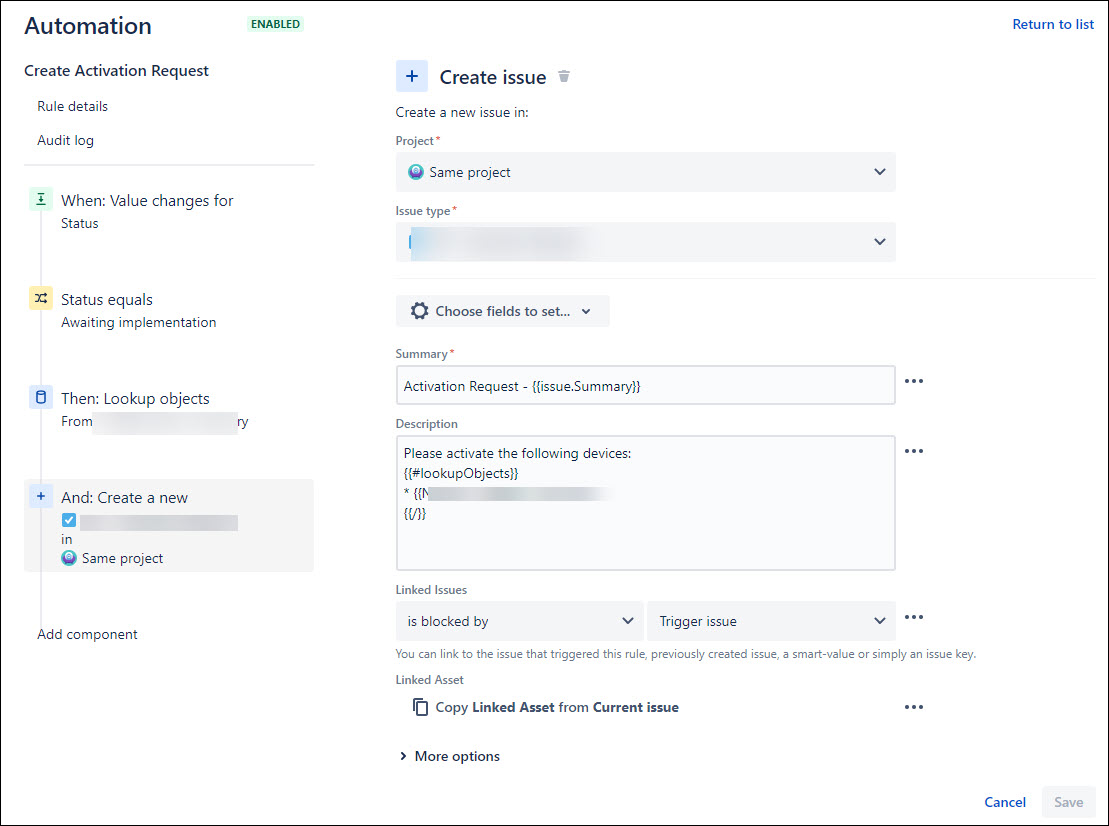Switch to the Audit log section
The image size is (1109, 826).
(65, 140)
